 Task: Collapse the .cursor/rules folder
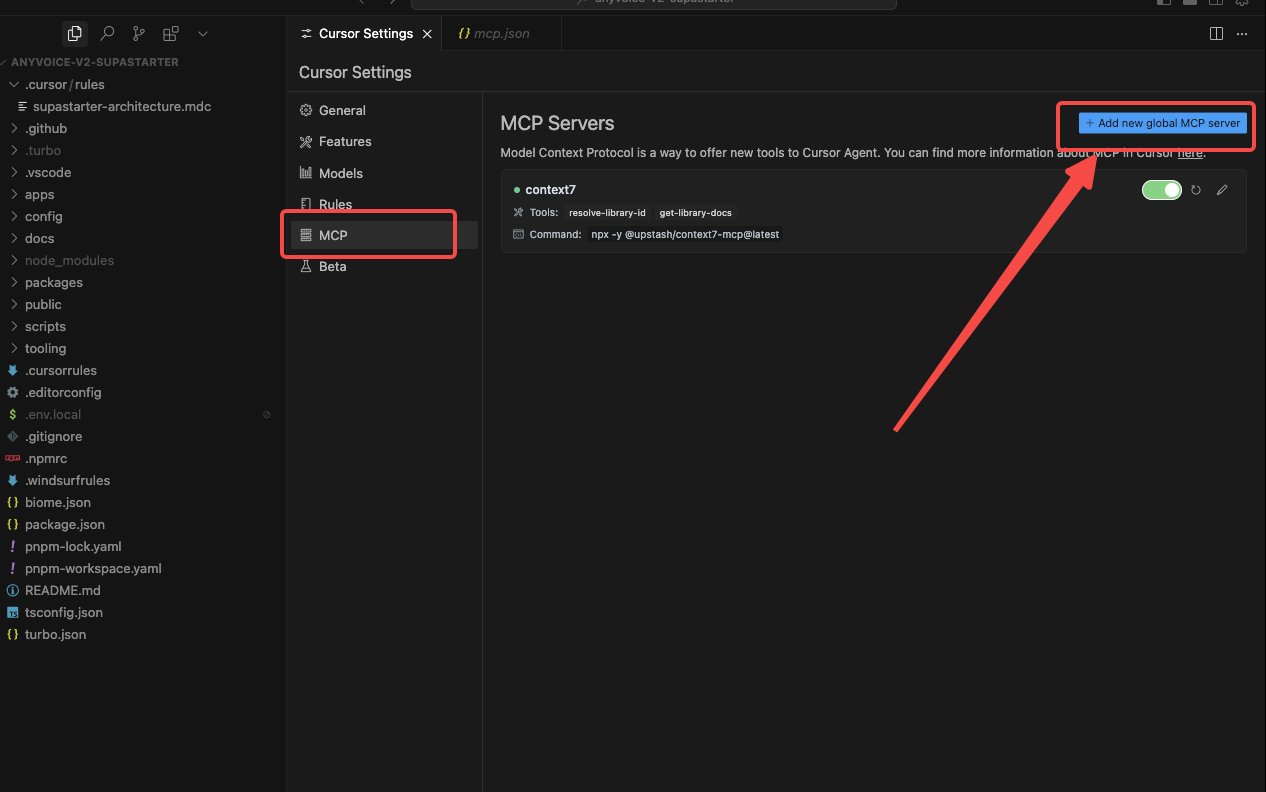[64, 84]
